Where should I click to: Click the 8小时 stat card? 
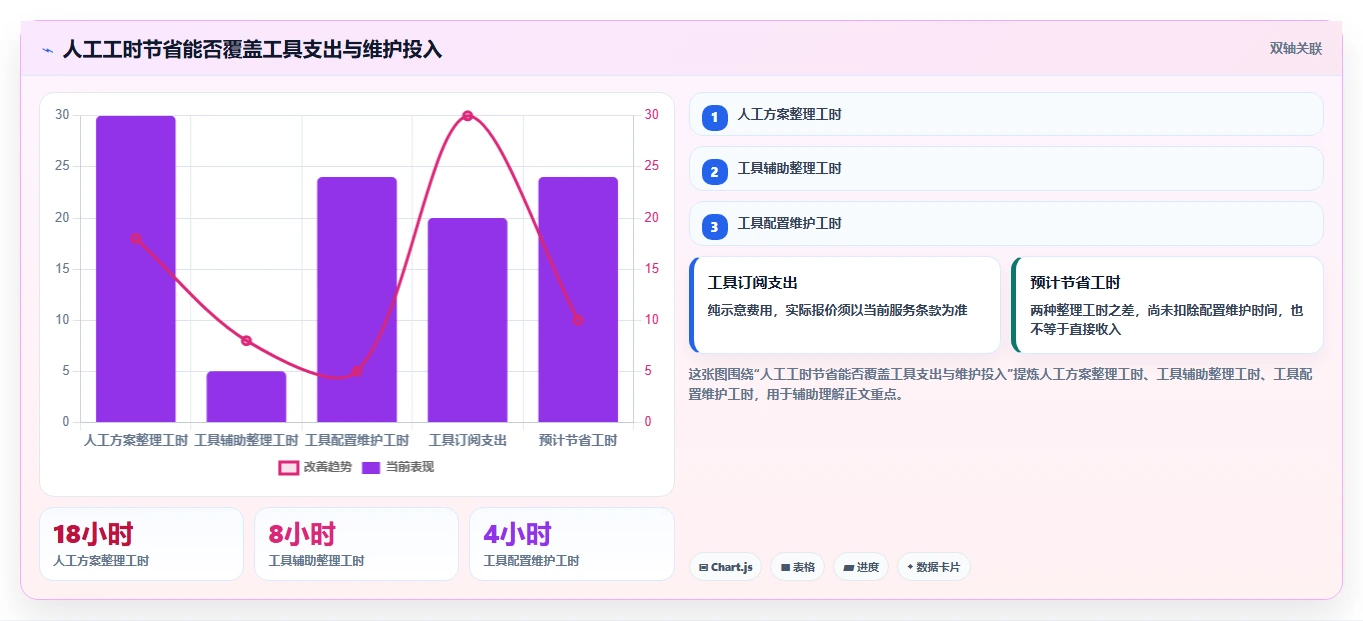pyautogui.click(x=356, y=544)
